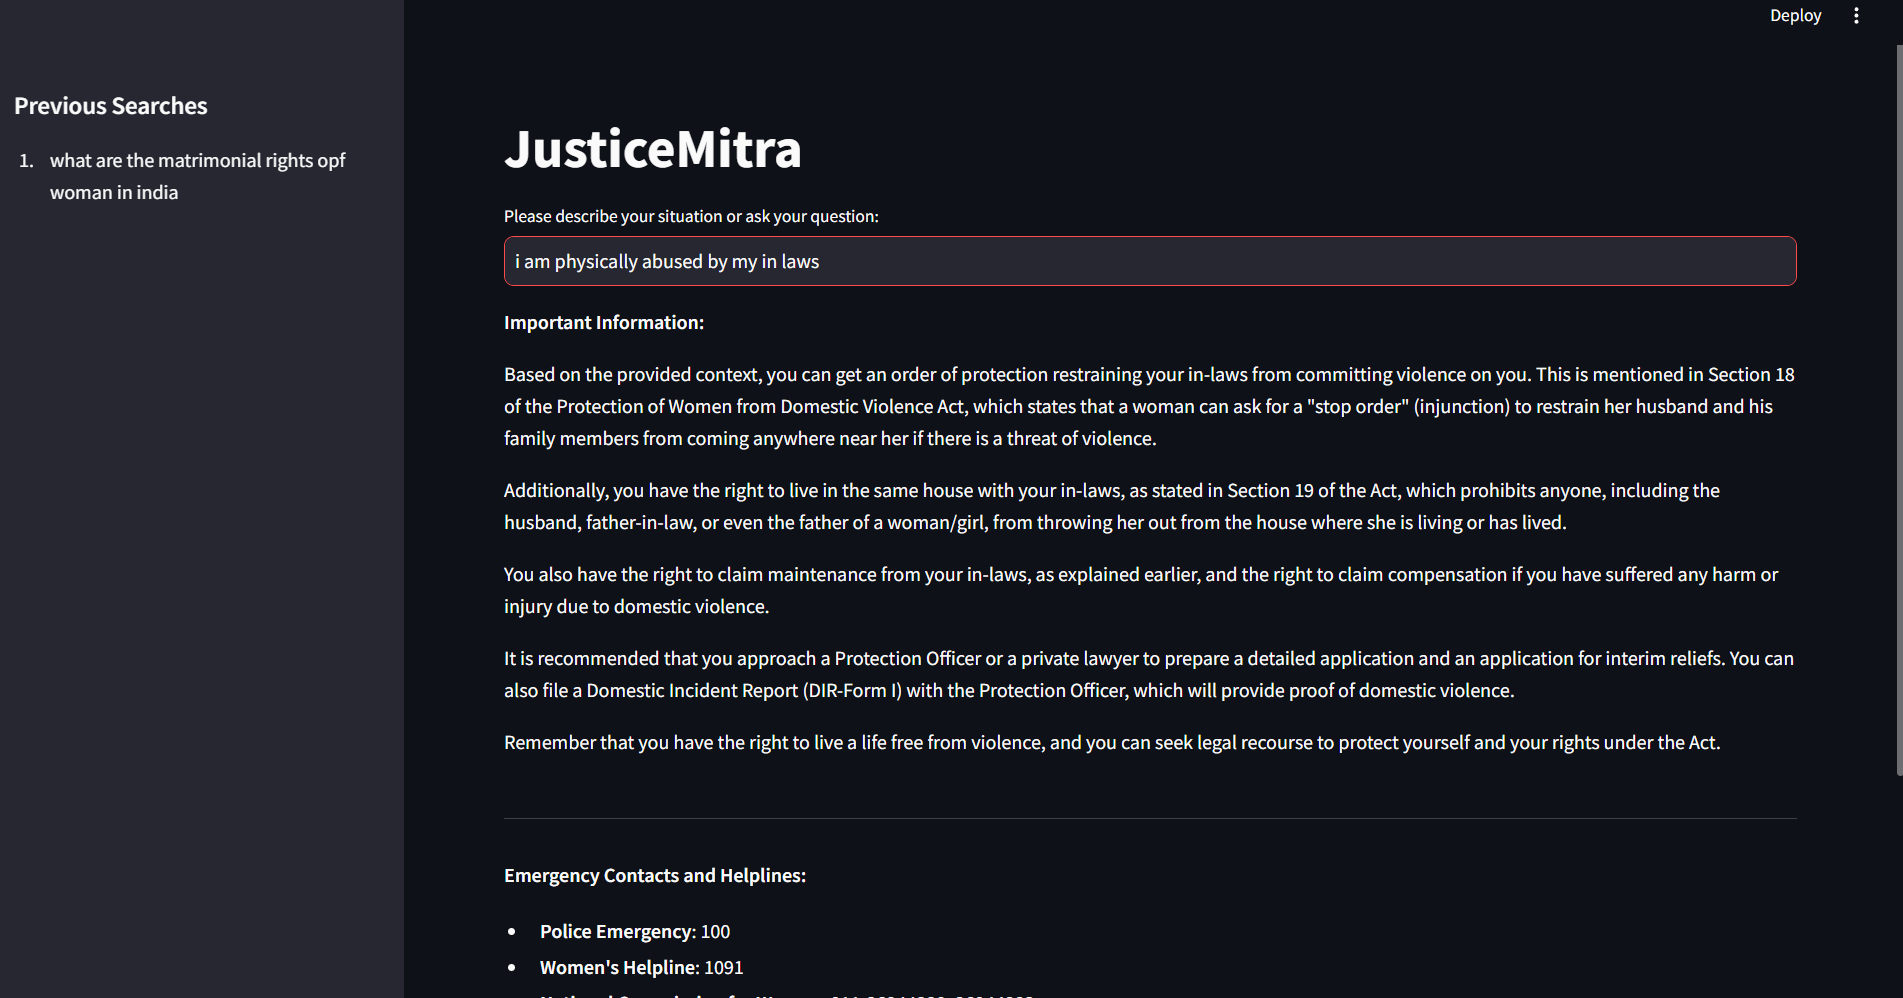The height and width of the screenshot is (998, 1903).
Task: Click the 'Please describe your situation' label
Action: [x=691, y=216]
